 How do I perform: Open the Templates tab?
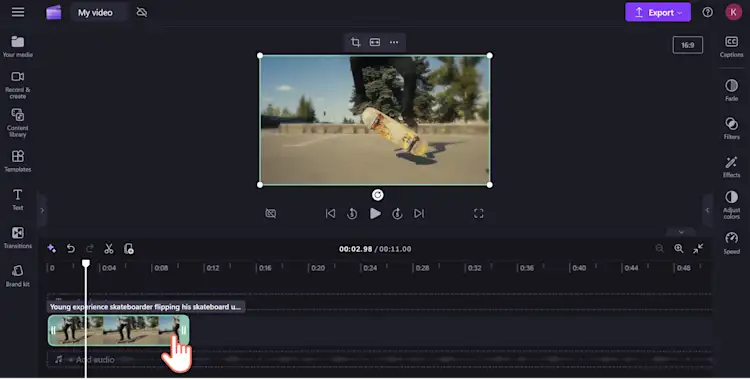(18, 161)
